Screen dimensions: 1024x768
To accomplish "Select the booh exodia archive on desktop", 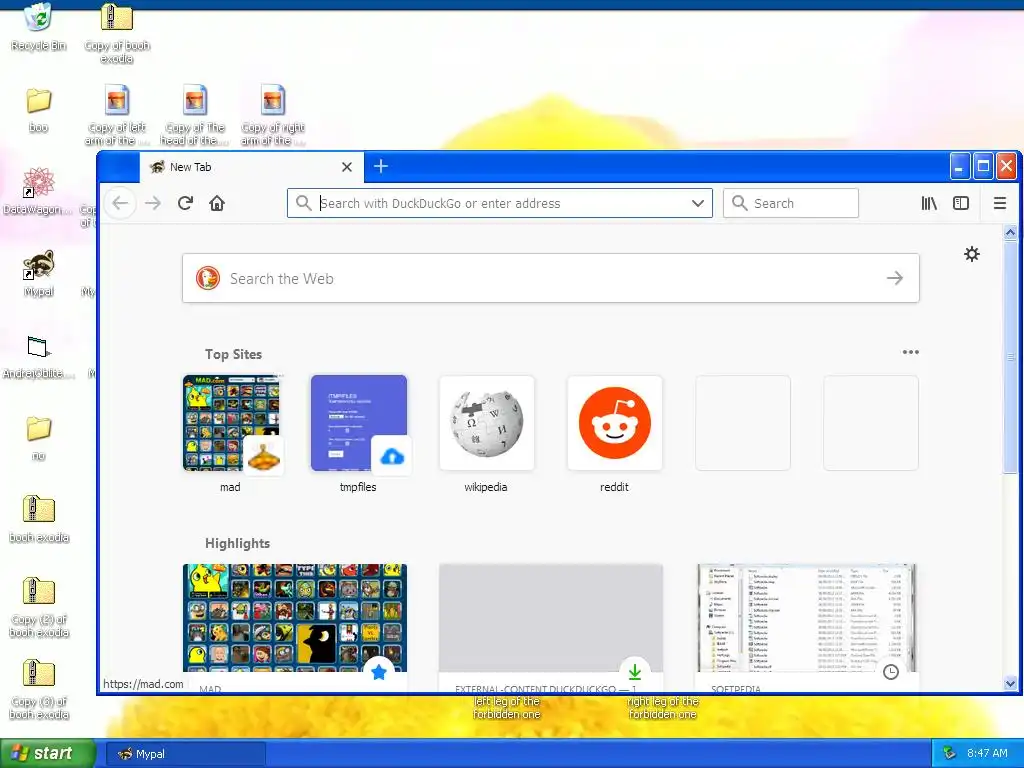I will [x=39, y=519].
